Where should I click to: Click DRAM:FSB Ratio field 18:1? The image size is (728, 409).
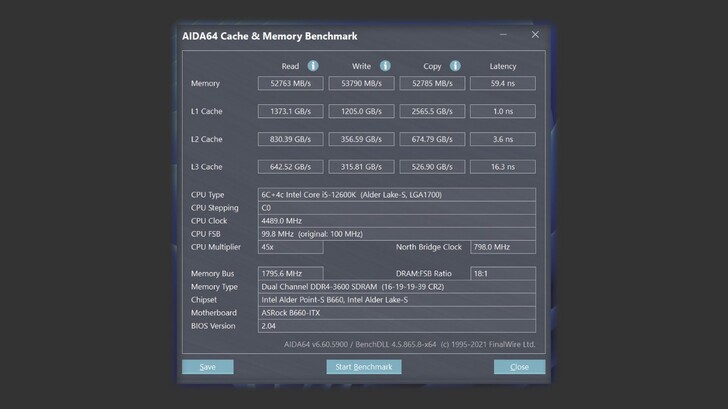[x=503, y=273]
